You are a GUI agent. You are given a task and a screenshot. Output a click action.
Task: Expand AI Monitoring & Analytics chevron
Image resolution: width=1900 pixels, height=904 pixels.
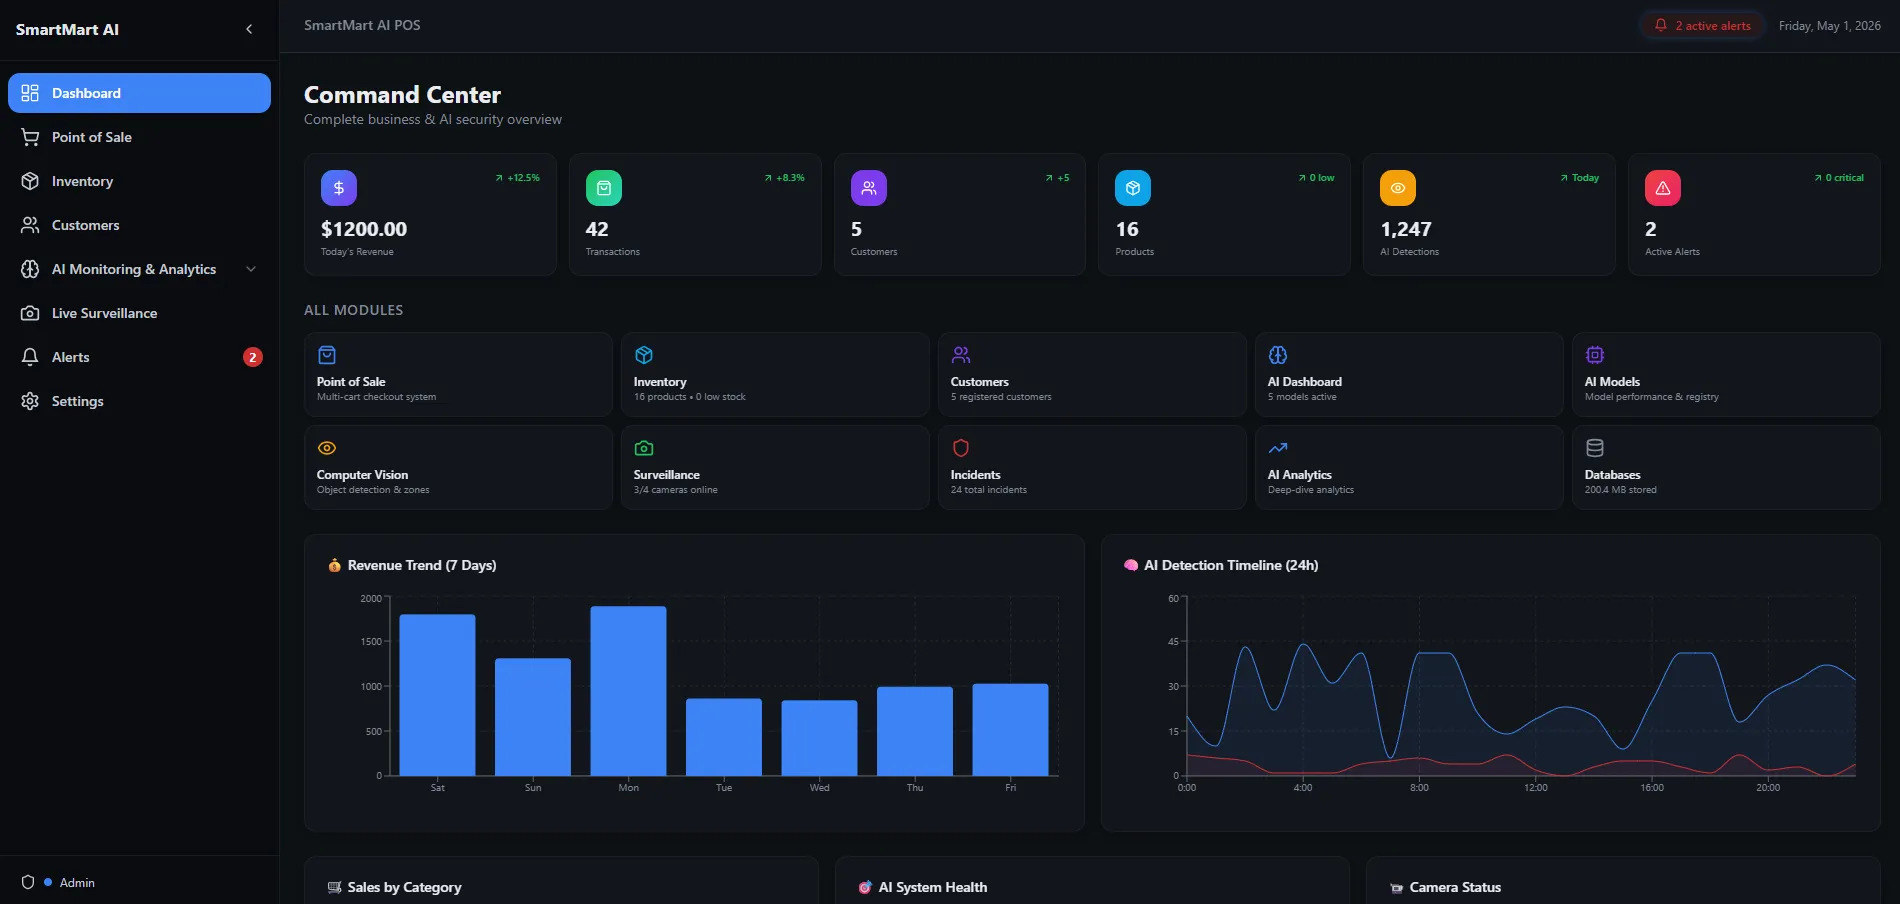point(251,269)
